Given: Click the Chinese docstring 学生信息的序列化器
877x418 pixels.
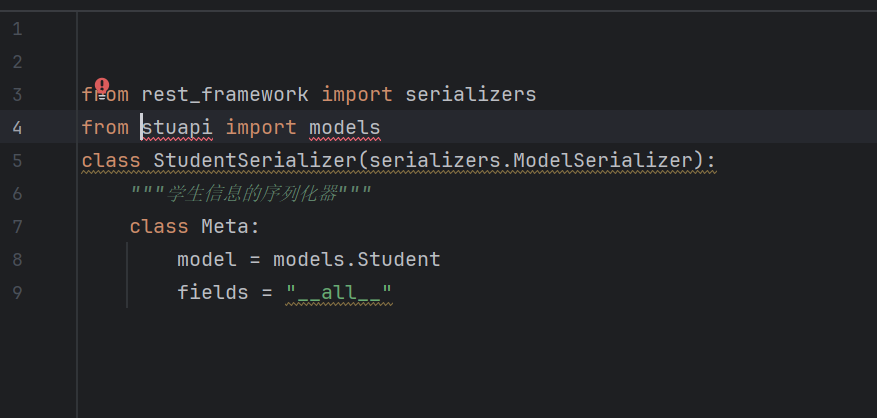Looking at the screenshot, I should pos(252,194).
